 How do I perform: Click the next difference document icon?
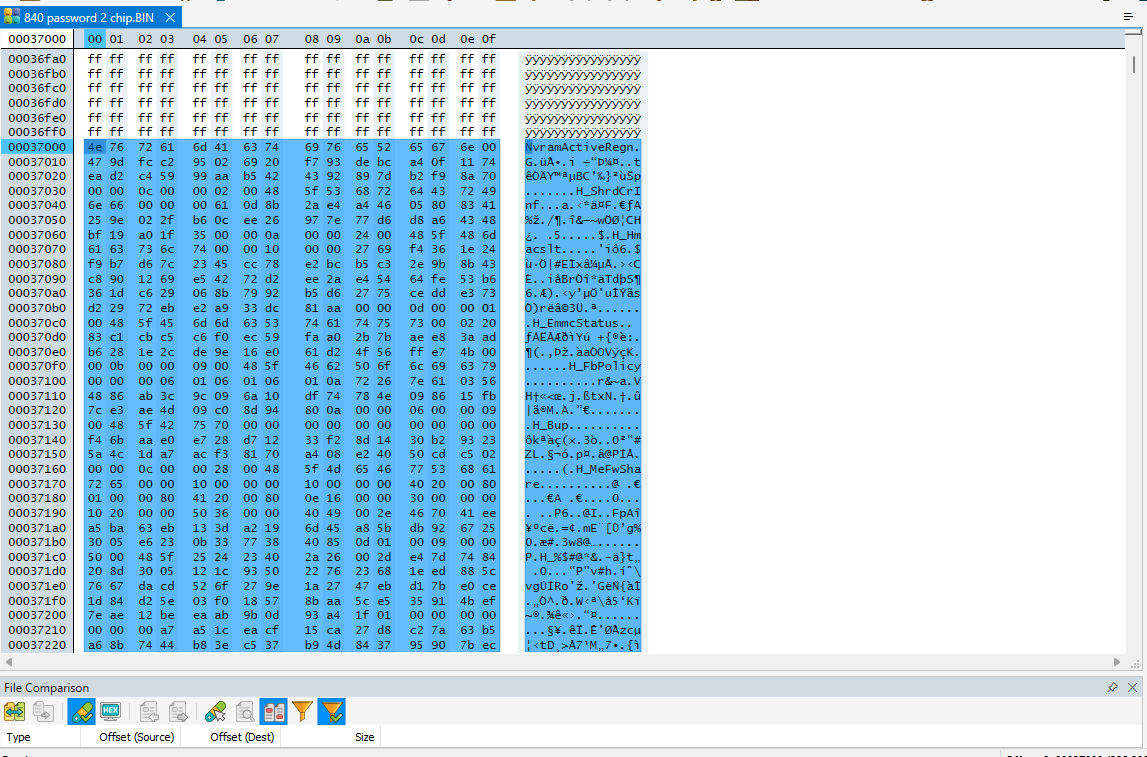(178, 711)
